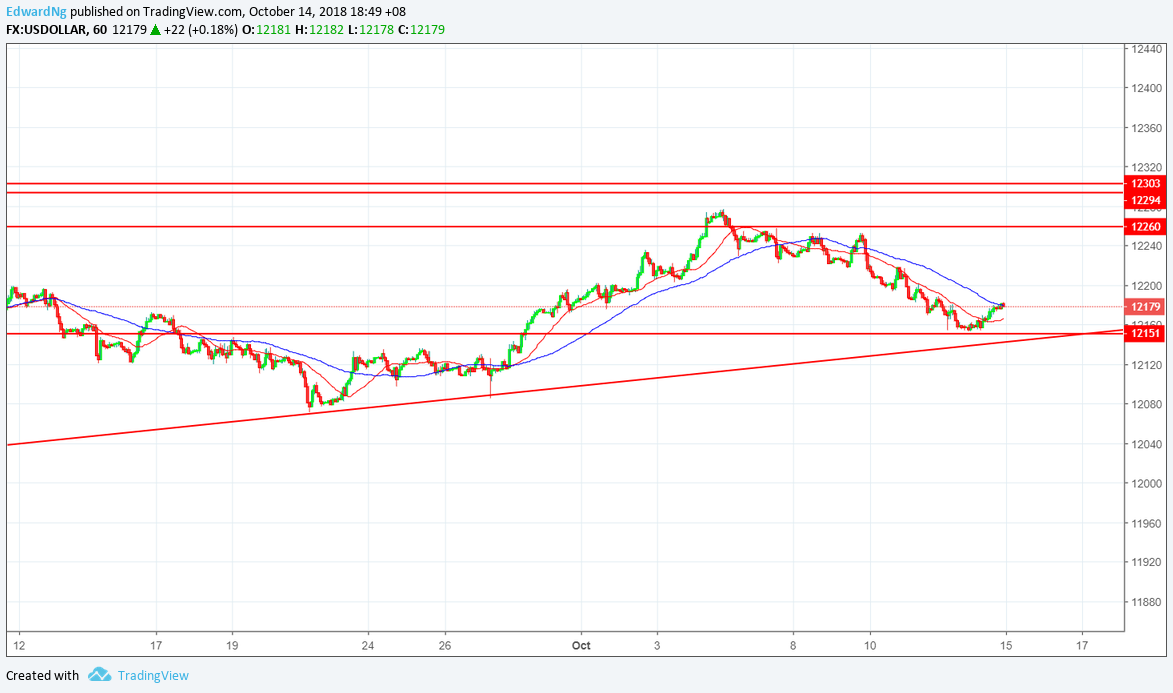Click the TradingView cloud logo icon
Image resolution: width=1173 pixels, height=693 pixels.
click(x=99, y=675)
